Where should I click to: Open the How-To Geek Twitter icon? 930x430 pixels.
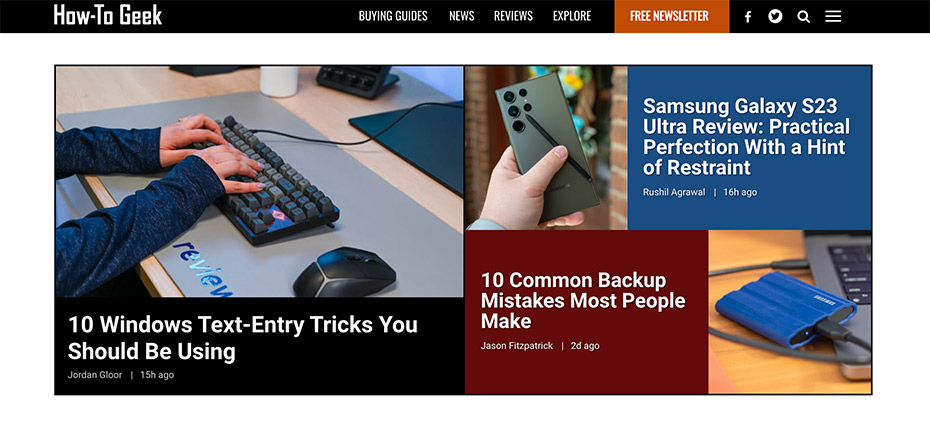coord(775,17)
